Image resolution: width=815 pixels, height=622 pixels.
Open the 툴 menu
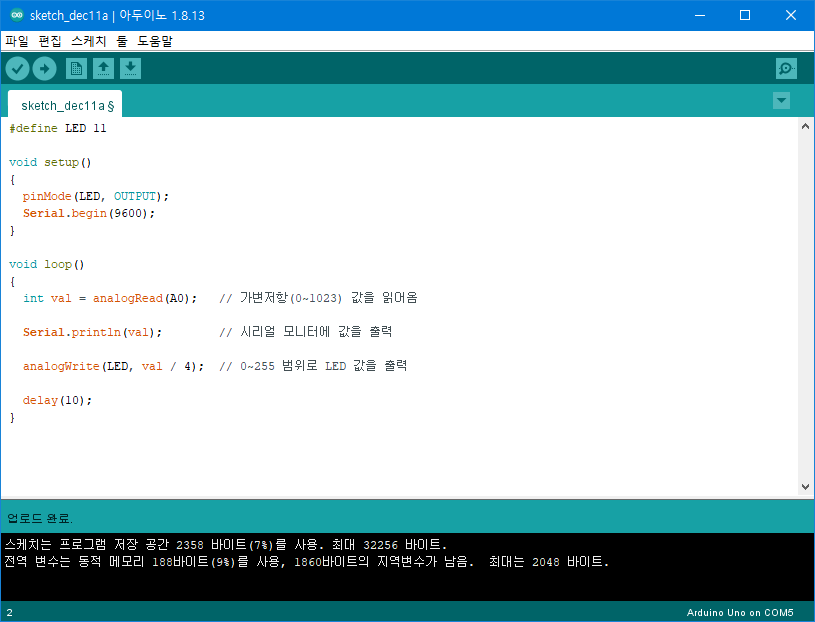click(x=122, y=41)
